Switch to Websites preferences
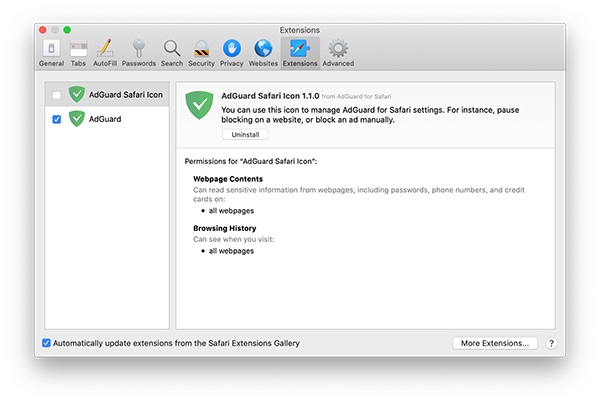600x402 pixels. click(x=263, y=52)
